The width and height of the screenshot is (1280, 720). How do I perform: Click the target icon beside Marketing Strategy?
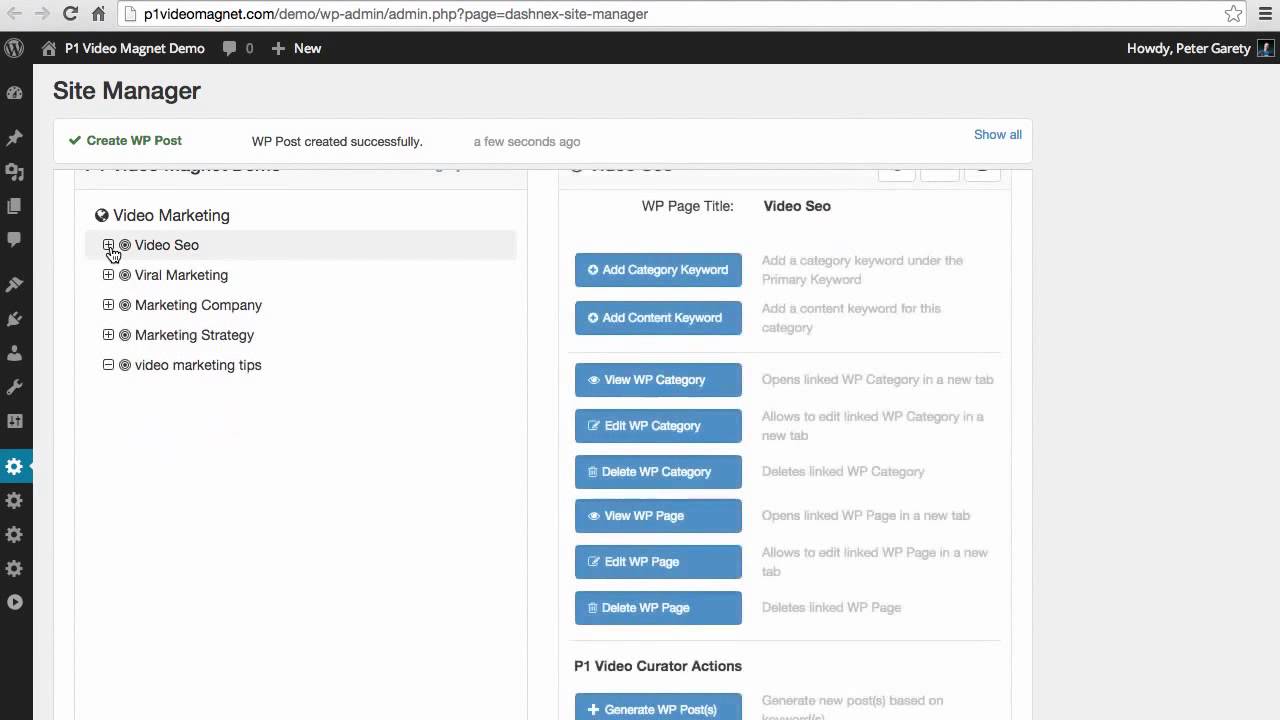(x=125, y=335)
